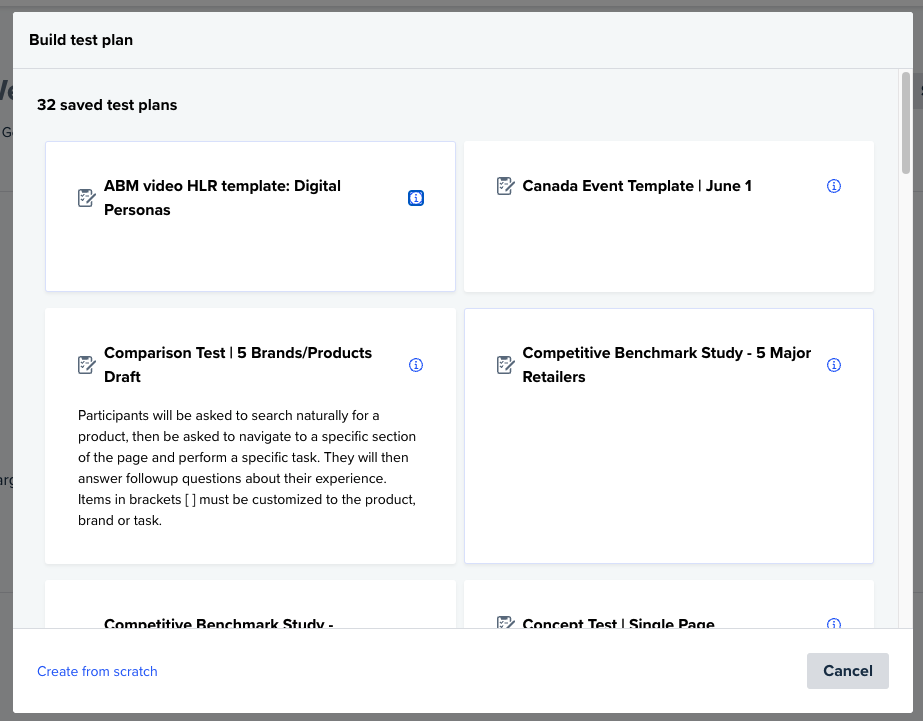Open info for Canada Event Template
Screen dimensions: 923x721
pyautogui.click(x=834, y=186)
